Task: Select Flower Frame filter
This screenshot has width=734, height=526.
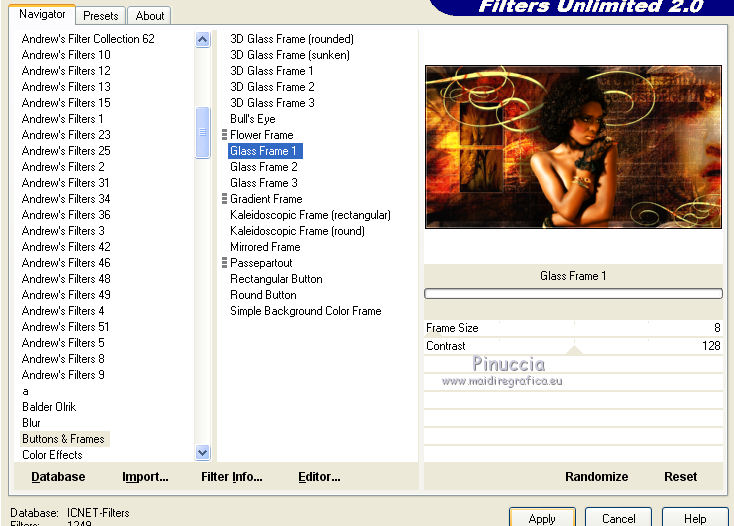Action: coord(262,135)
